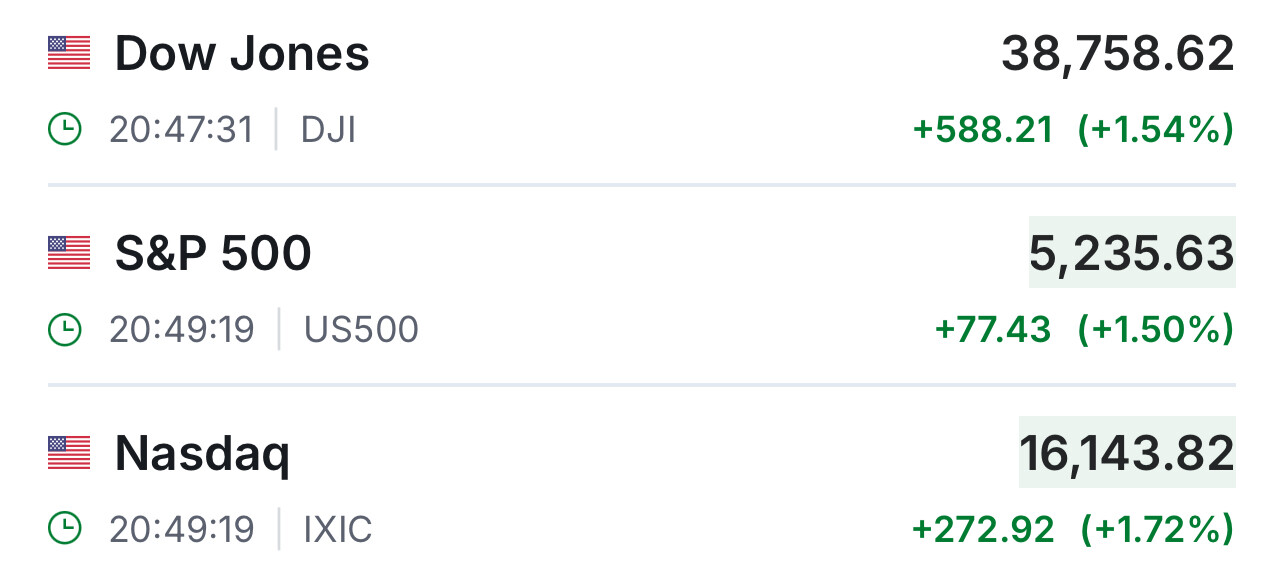Click the US flag beside Dow Jones
1284x564 pixels.
69,53
